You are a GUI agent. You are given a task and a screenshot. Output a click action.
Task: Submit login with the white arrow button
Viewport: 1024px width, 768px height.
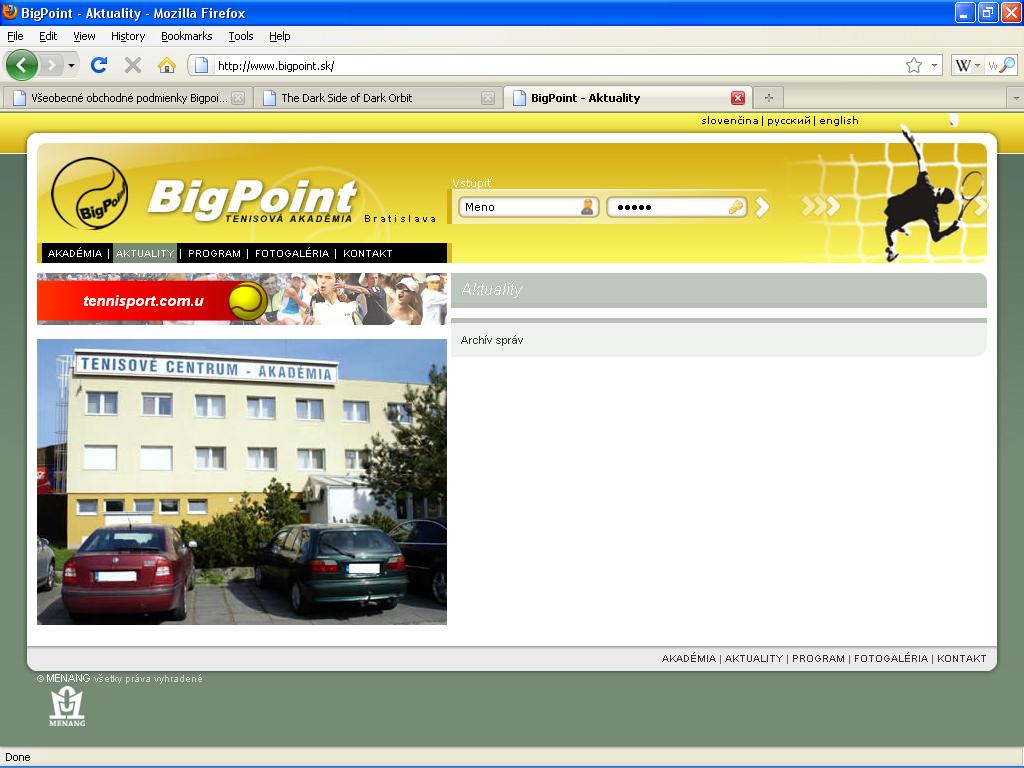pos(762,207)
